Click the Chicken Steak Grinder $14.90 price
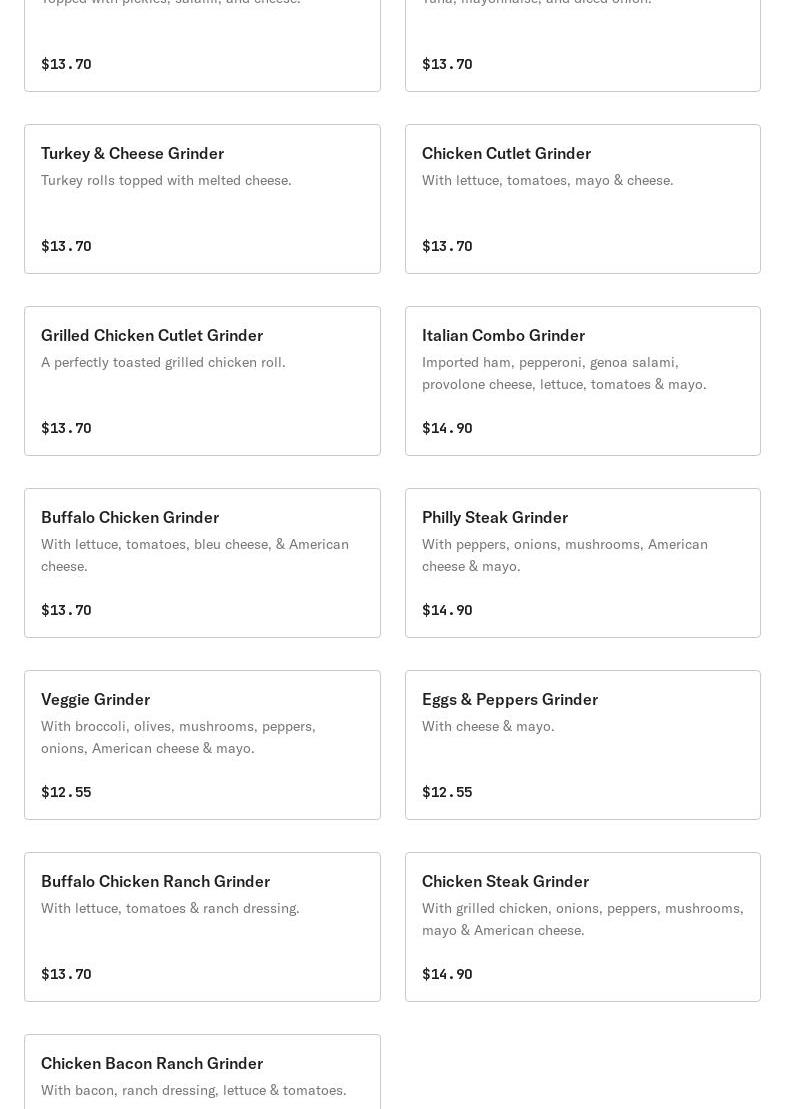This screenshot has height=1109, width=785. point(447,974)
